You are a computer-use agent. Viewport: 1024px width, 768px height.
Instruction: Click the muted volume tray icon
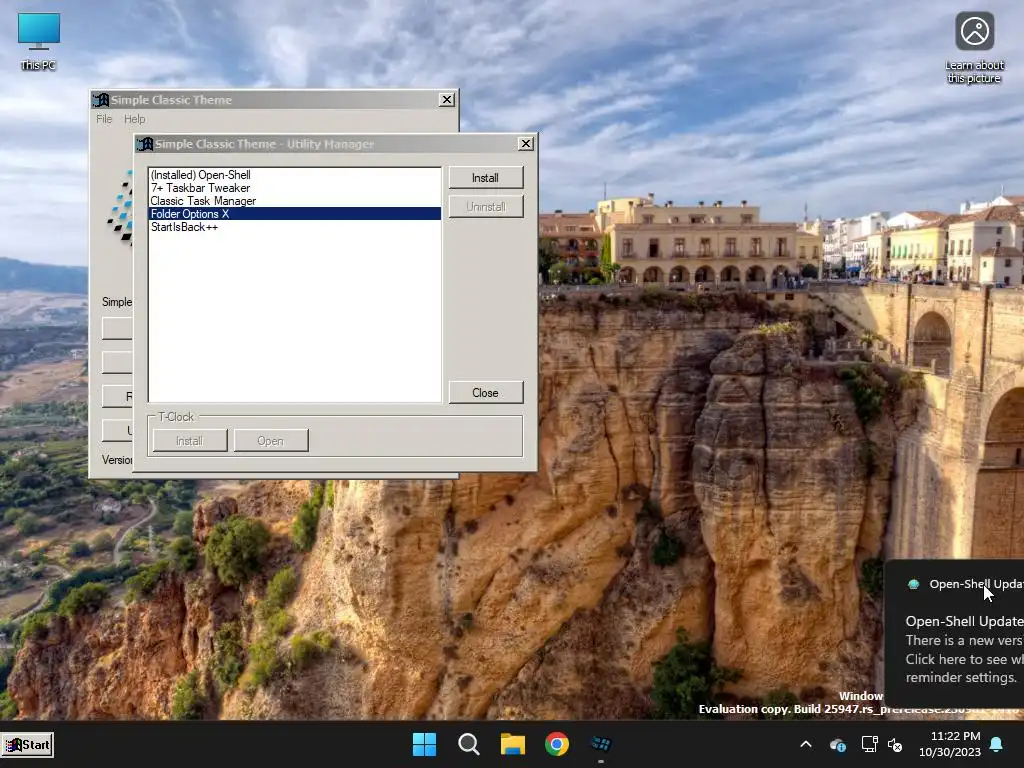pyautogui.click(x=895, y=744)
